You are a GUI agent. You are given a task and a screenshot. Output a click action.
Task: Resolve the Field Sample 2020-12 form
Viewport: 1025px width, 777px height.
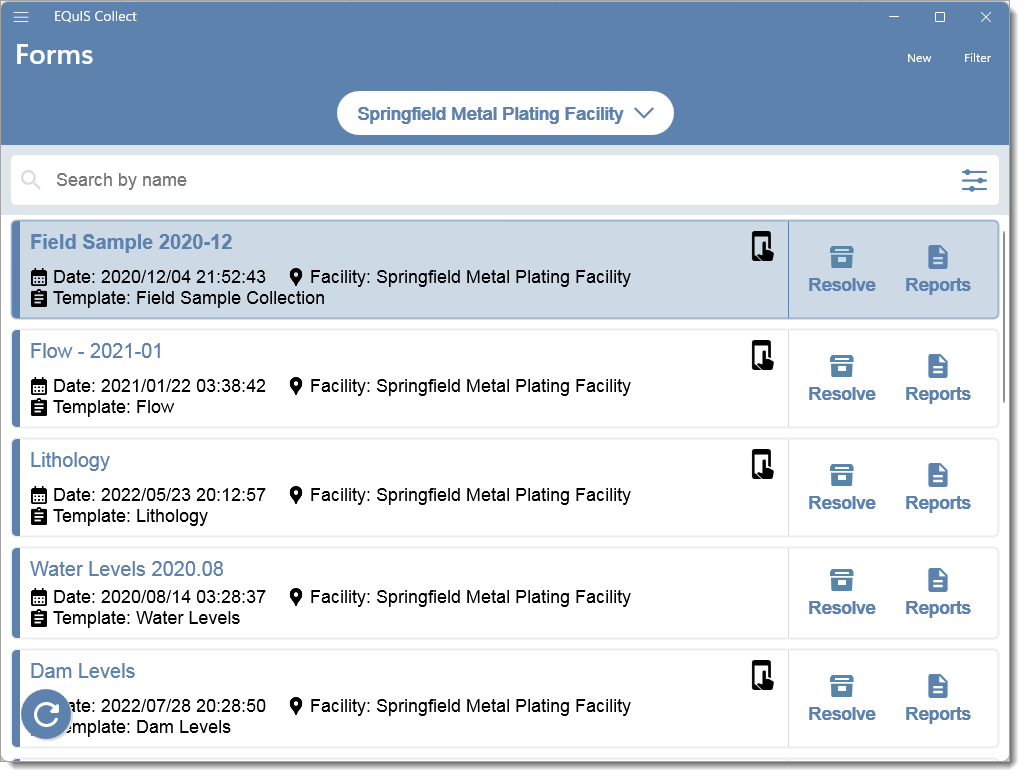[842, 270]
